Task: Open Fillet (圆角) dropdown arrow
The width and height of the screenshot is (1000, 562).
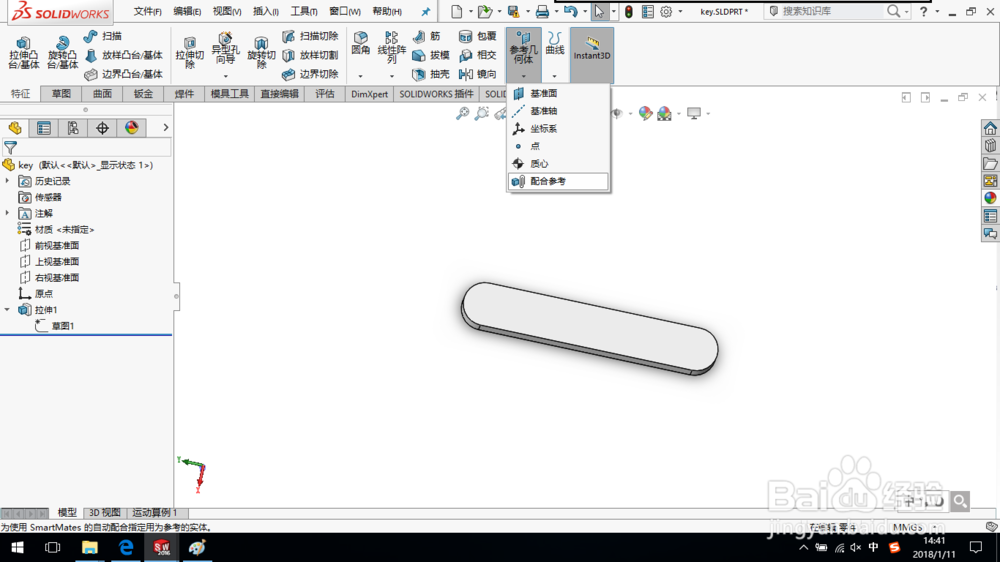Action: point(360,76)
